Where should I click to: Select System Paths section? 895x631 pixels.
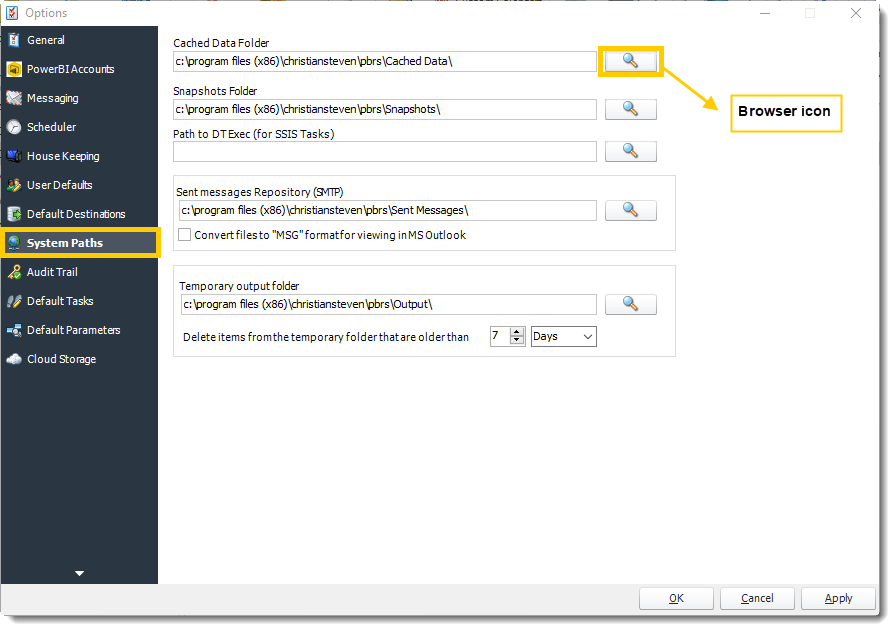pyautogui.click(x=80, y=243)
